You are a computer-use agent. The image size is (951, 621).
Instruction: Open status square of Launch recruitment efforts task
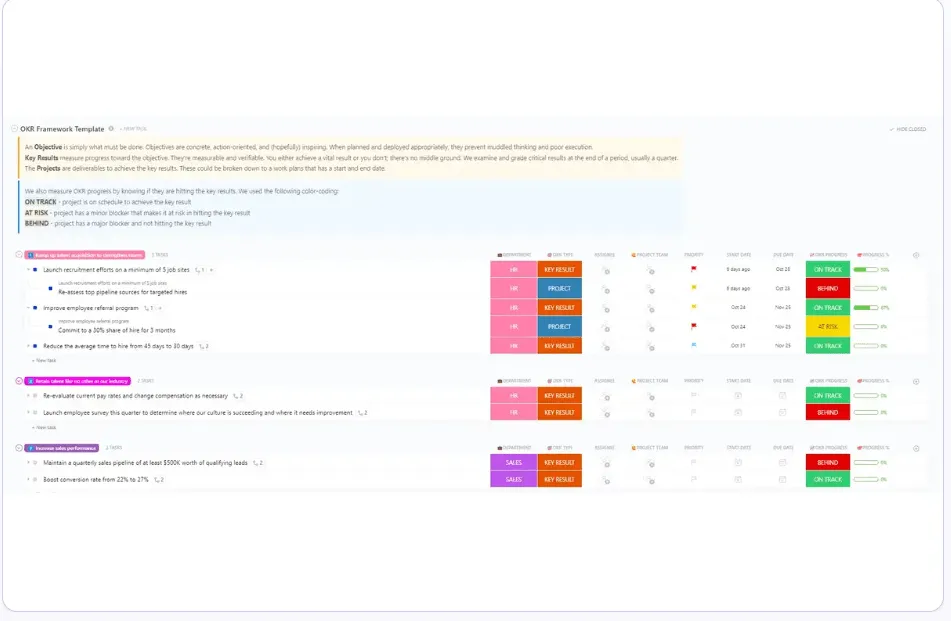tap(35, 269)
